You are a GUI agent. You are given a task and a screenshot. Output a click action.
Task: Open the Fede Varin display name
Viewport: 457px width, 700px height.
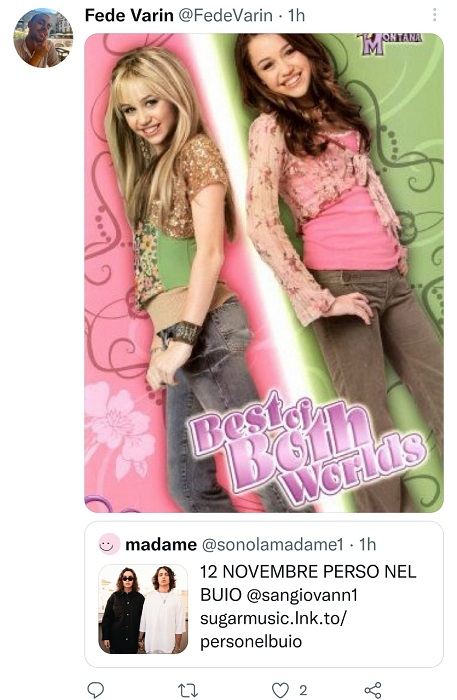click(x=129, y=16)
